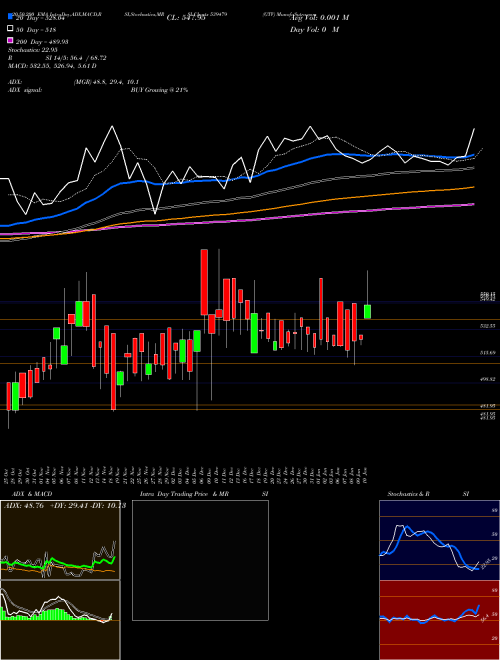The width and height of the screenshot is (500, 660).
Task: Click the 'Day Vol: 0 M' text
Action: (x=314, y=30)
